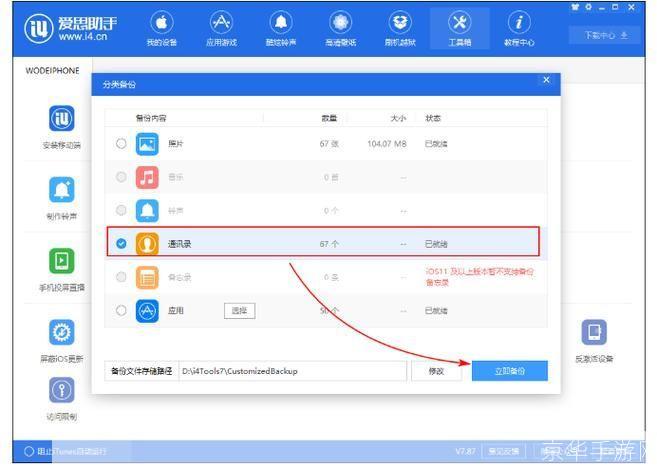This screenshot has height=467, width=657.
Task: Click the 通讯录 label text
Action: [x=179, y=244]
